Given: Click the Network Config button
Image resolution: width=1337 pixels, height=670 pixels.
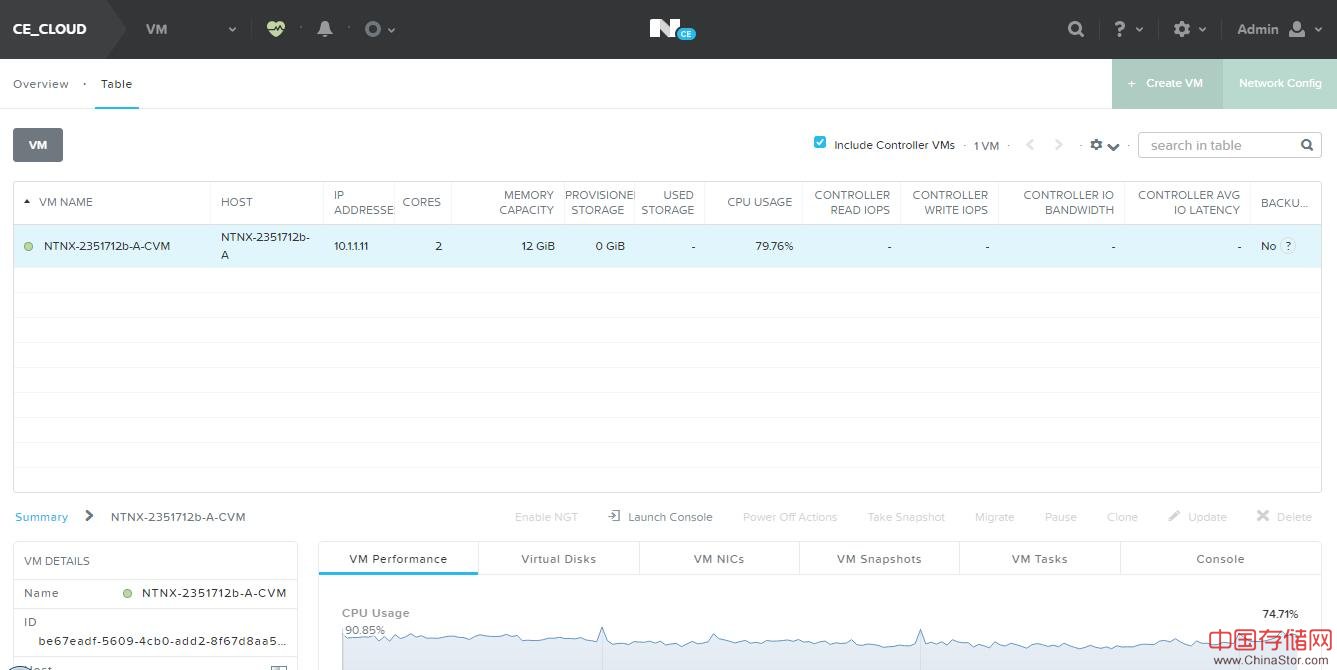Looking at the screenshot, I should 1279,83.
